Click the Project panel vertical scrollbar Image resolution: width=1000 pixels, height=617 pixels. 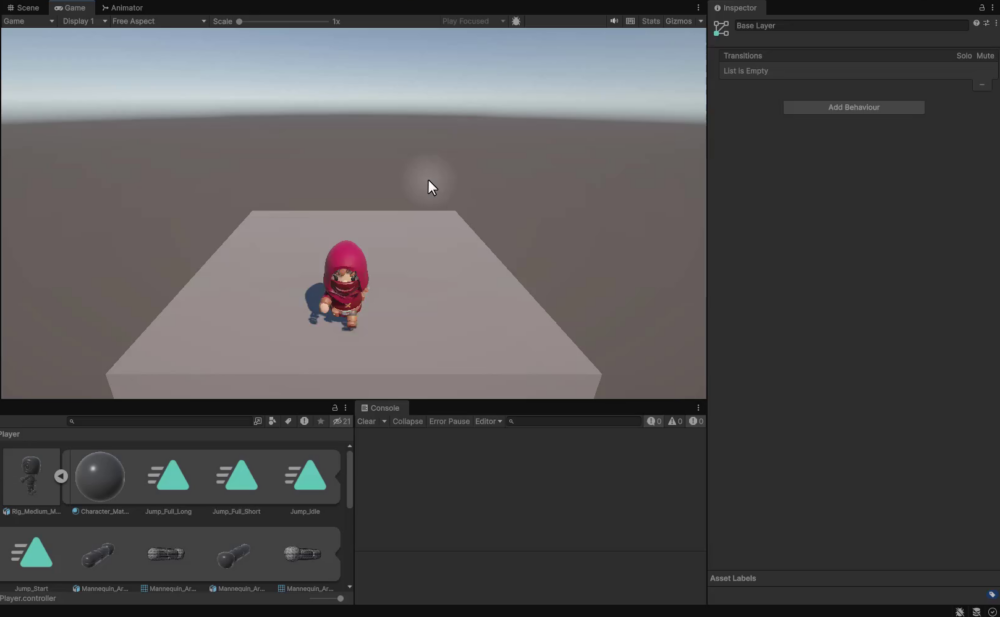349,480
